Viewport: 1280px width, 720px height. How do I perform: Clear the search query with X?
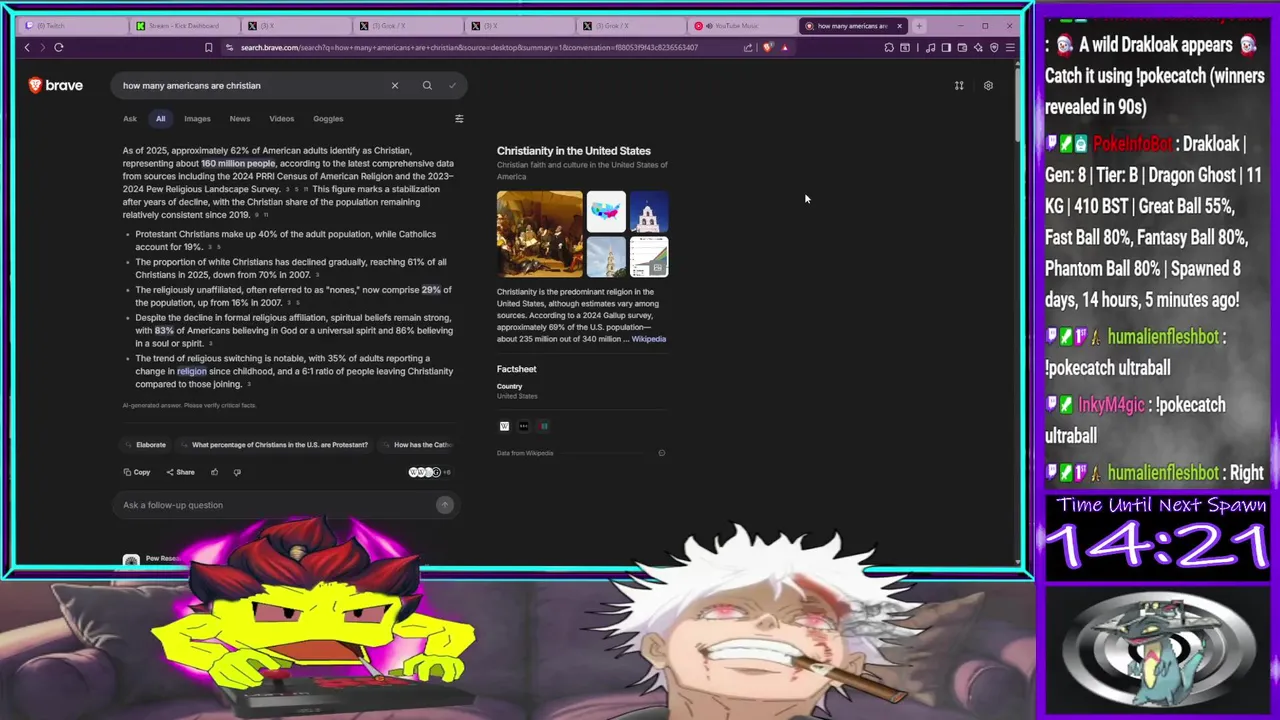[395, 85]
